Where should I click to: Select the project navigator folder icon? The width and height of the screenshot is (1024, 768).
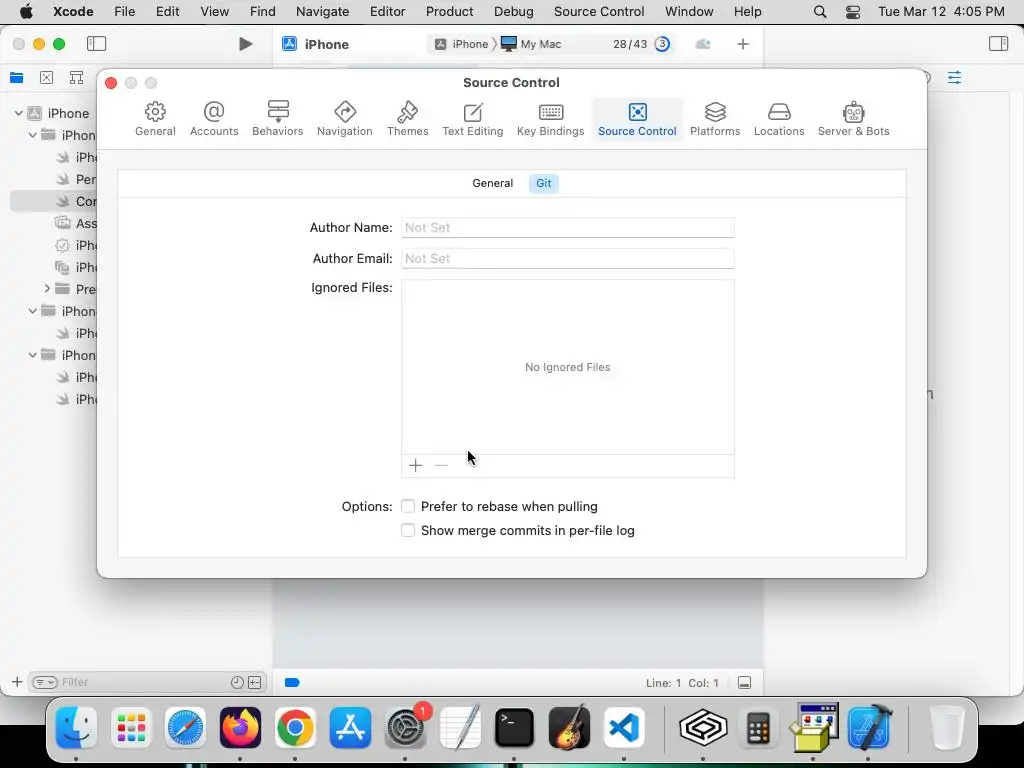(17, 78)
